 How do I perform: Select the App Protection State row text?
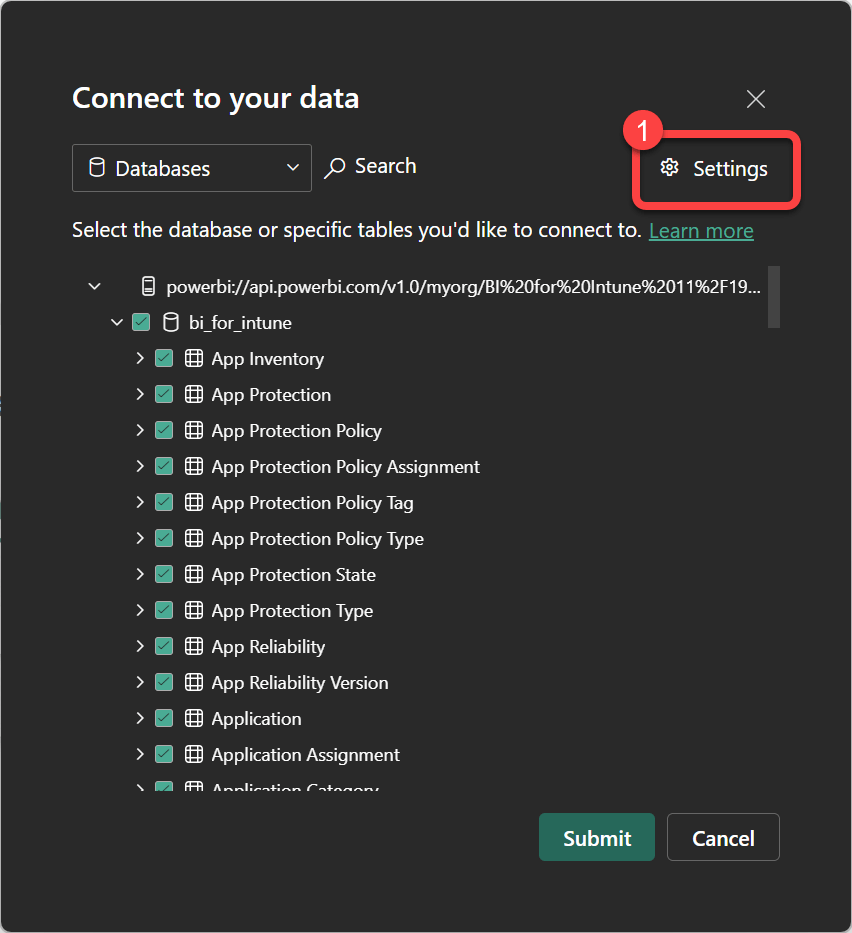[294, 575]
